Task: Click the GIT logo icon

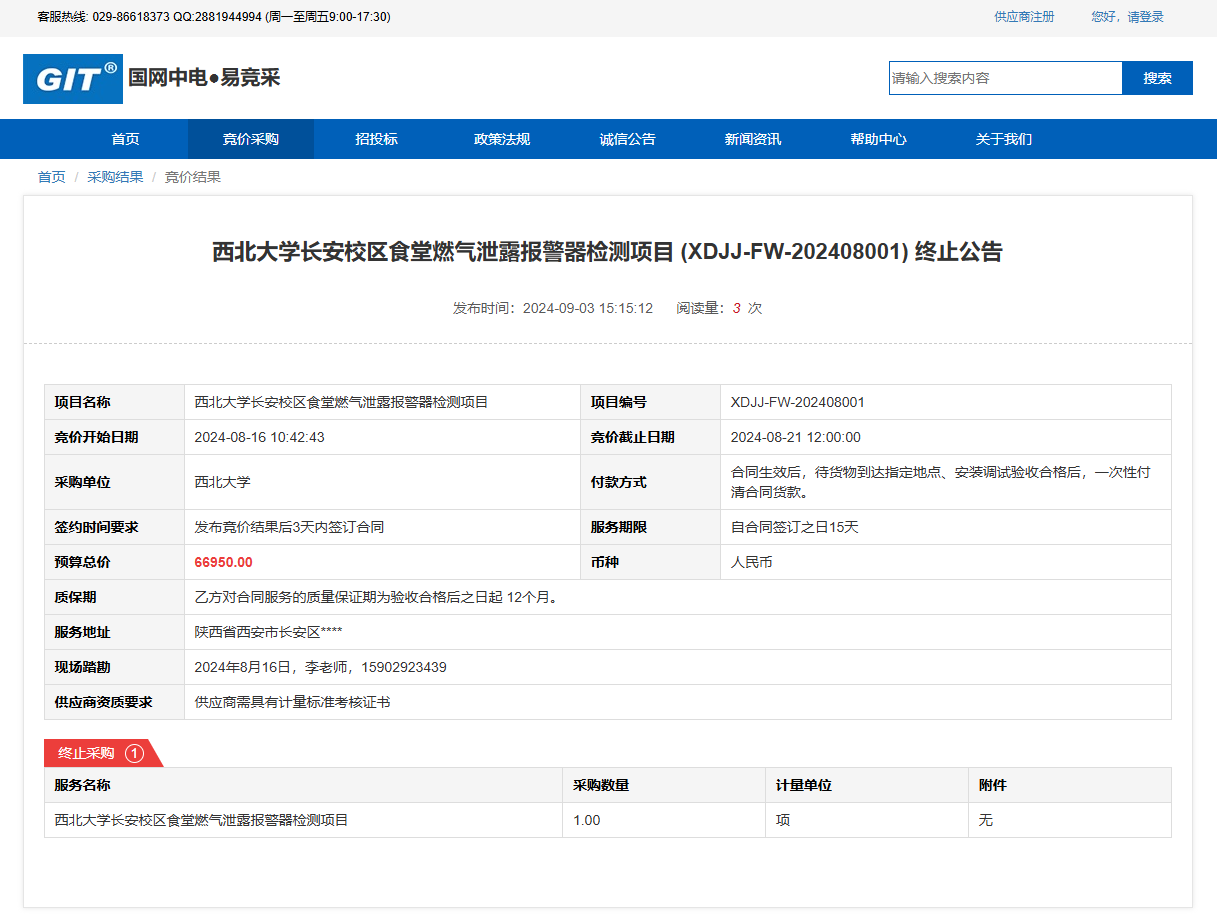Action: point(73,79)
